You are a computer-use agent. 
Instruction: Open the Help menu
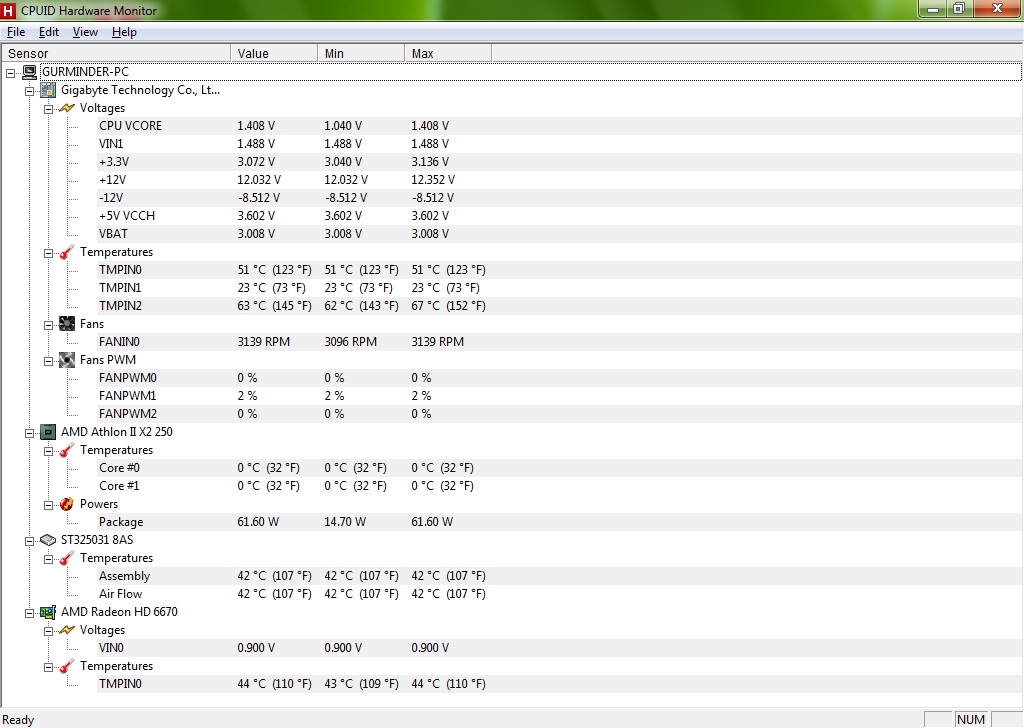coord(124,32)
